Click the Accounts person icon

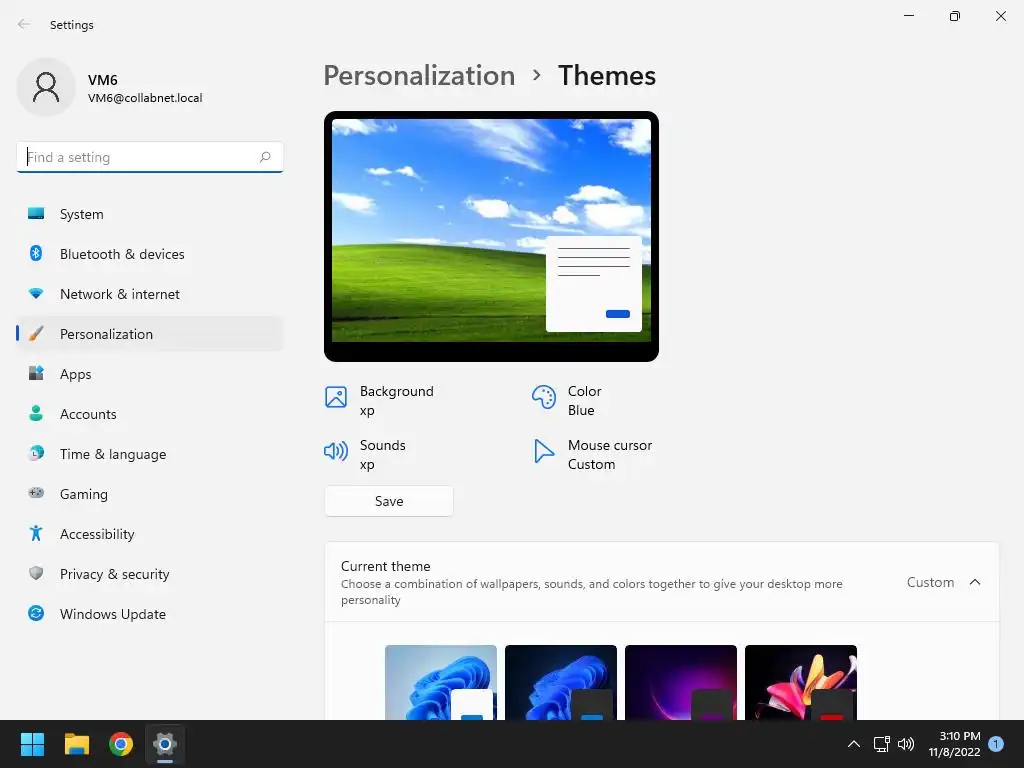[36, 413]
